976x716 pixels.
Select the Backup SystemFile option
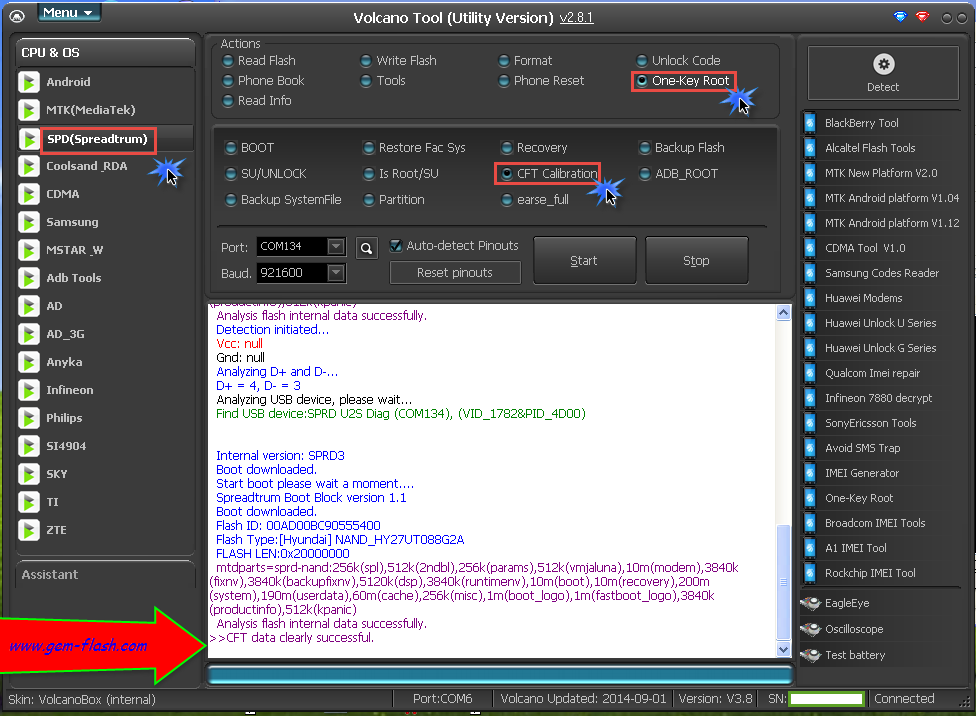231,200
